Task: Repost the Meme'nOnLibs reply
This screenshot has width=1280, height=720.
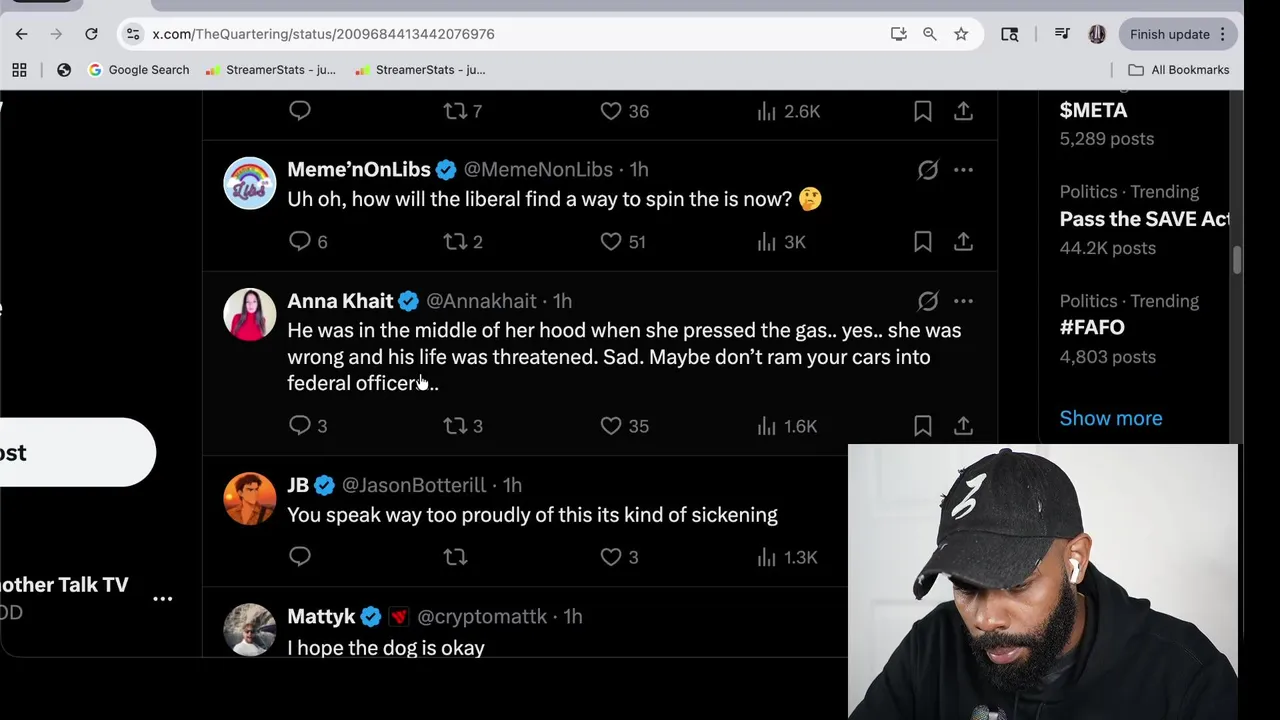Action: pos(456,242)
